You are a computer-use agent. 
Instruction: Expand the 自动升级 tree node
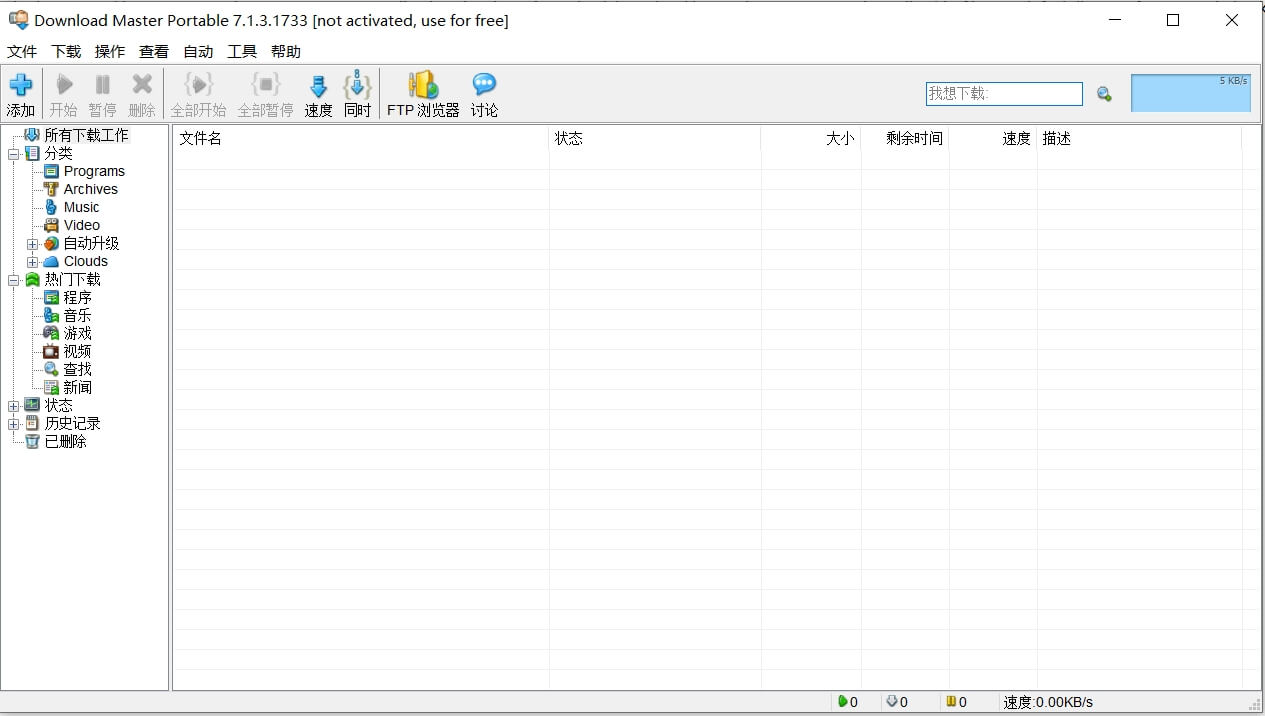[32, 244]
